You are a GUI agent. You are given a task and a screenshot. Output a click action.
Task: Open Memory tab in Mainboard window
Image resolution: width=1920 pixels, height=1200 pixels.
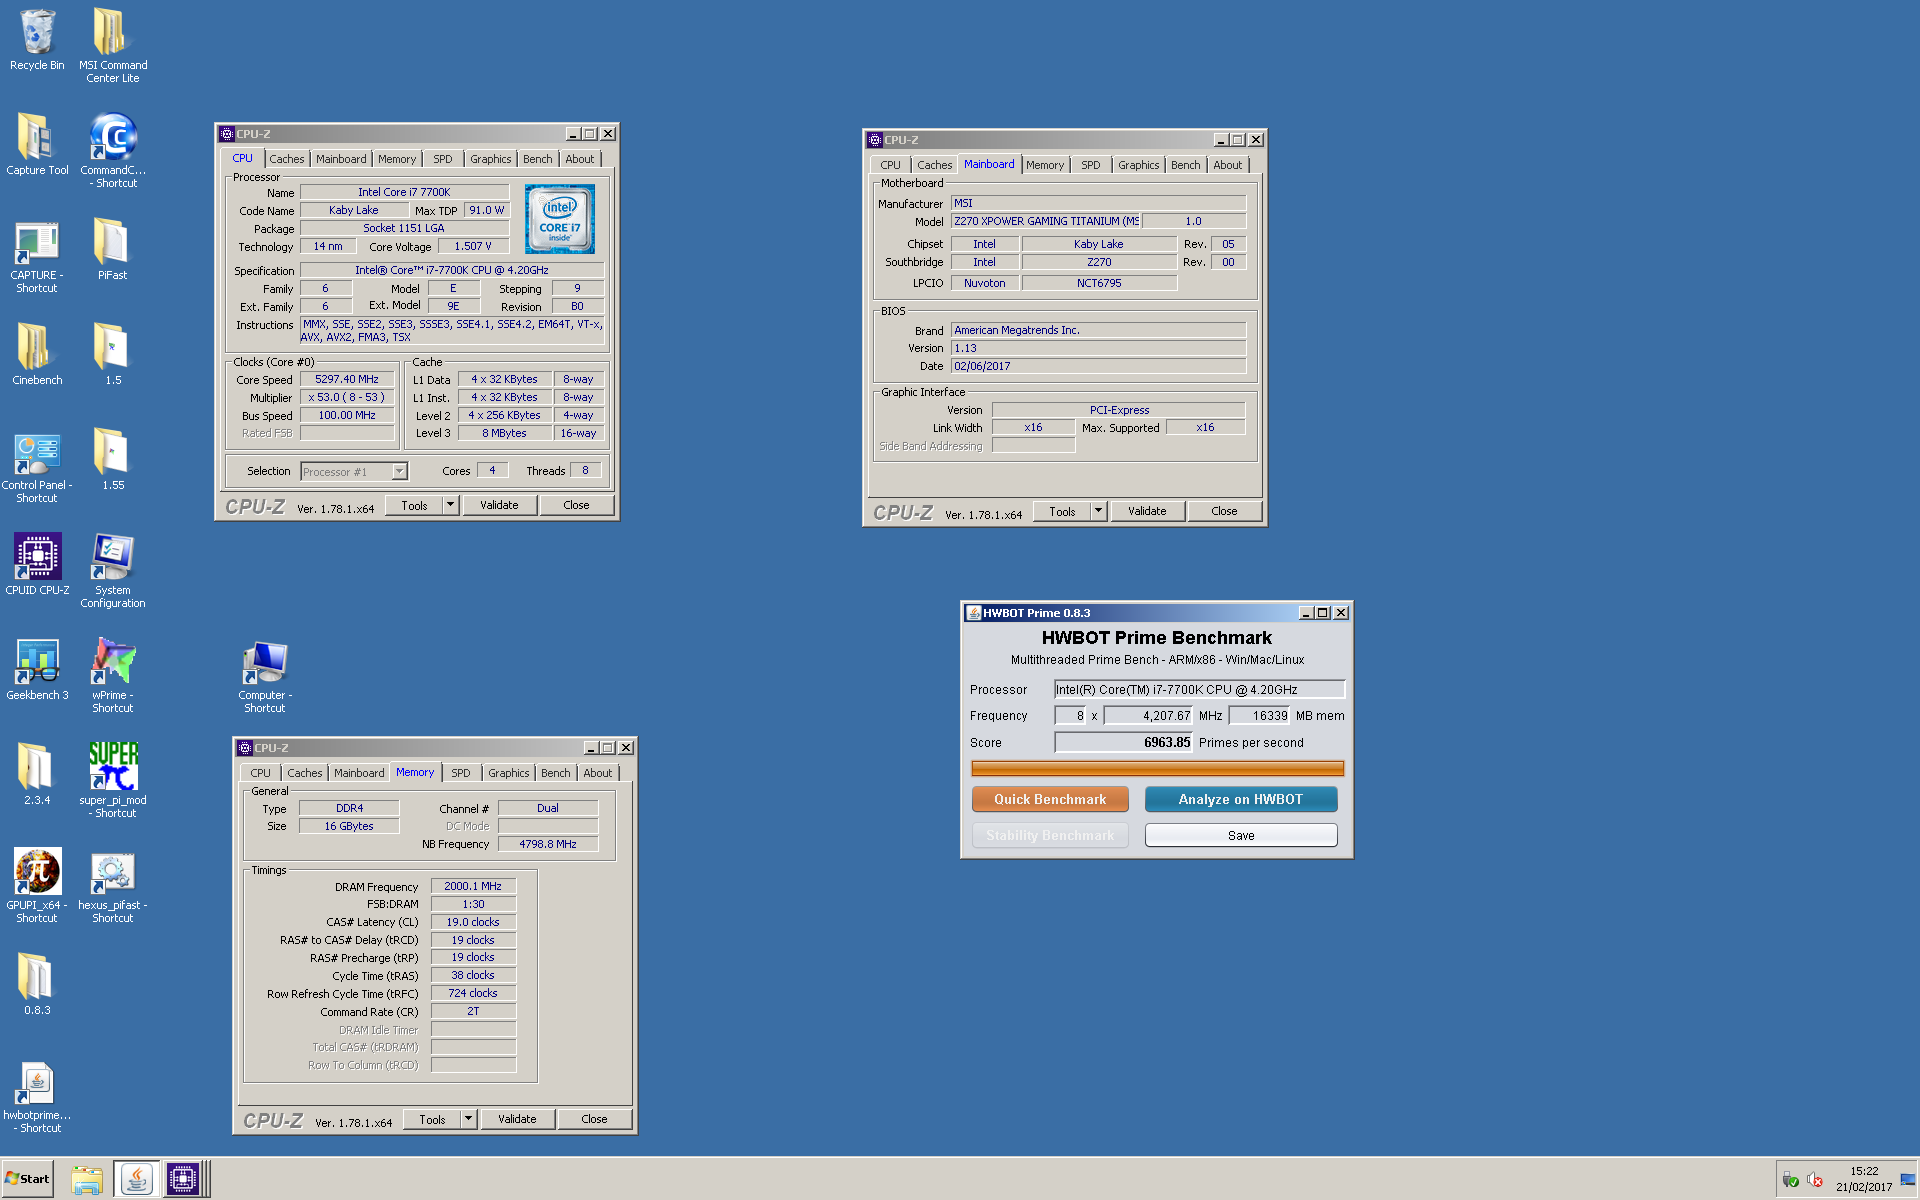(1044, 165)
